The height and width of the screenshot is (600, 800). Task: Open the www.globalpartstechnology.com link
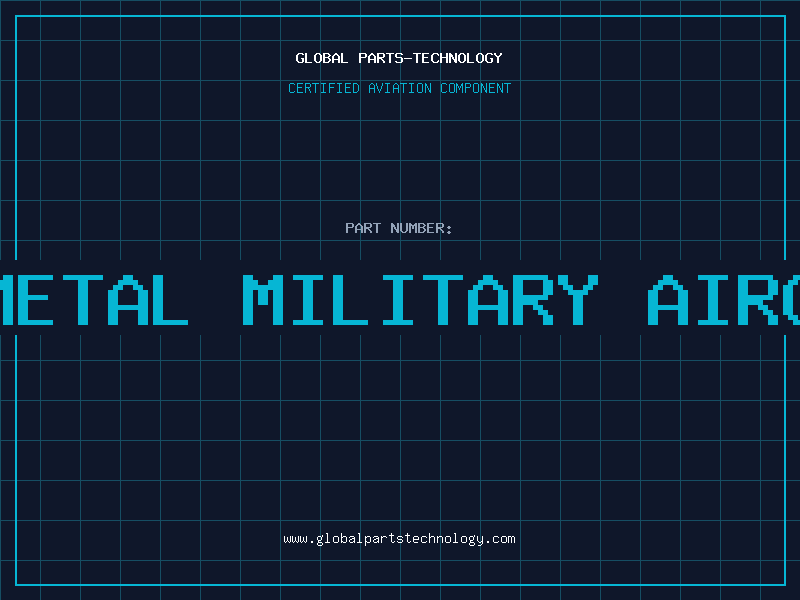(x=399, y=539)
